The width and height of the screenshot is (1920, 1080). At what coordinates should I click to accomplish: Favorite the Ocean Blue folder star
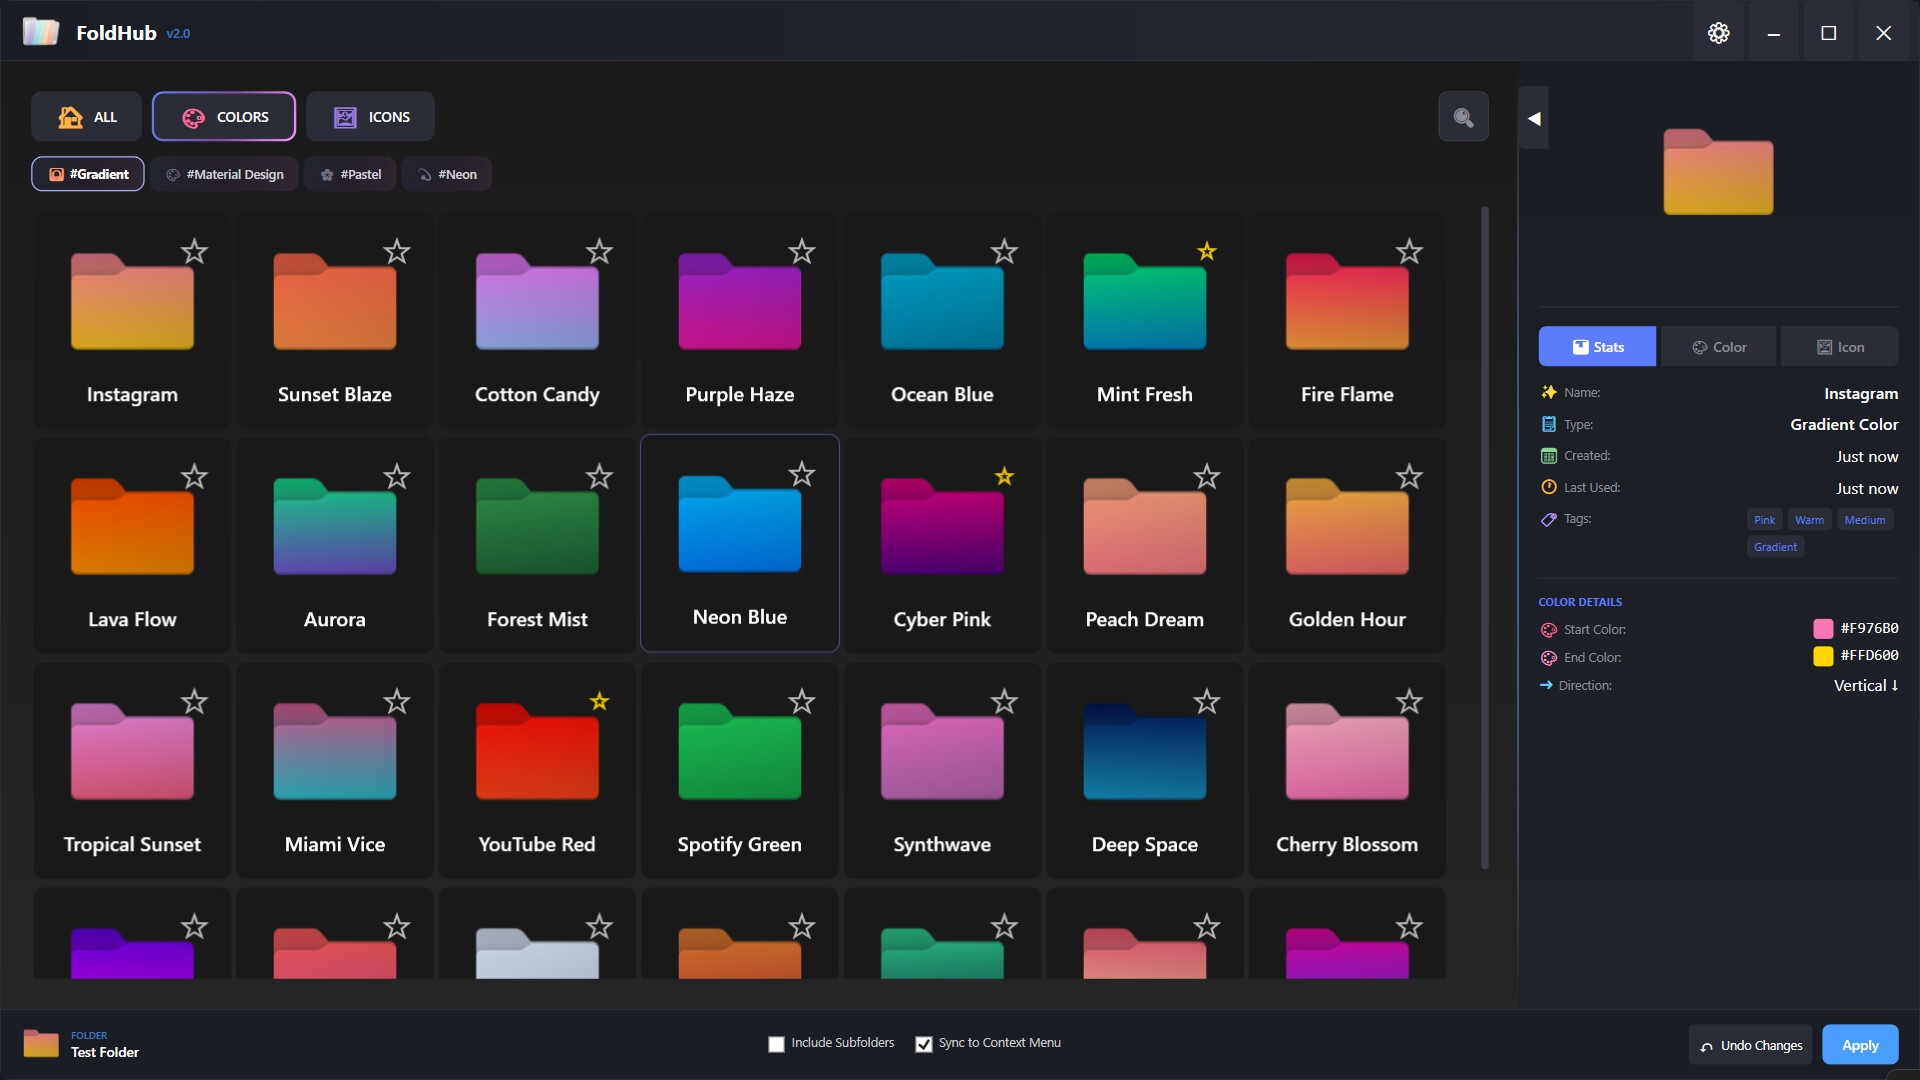1004,252
